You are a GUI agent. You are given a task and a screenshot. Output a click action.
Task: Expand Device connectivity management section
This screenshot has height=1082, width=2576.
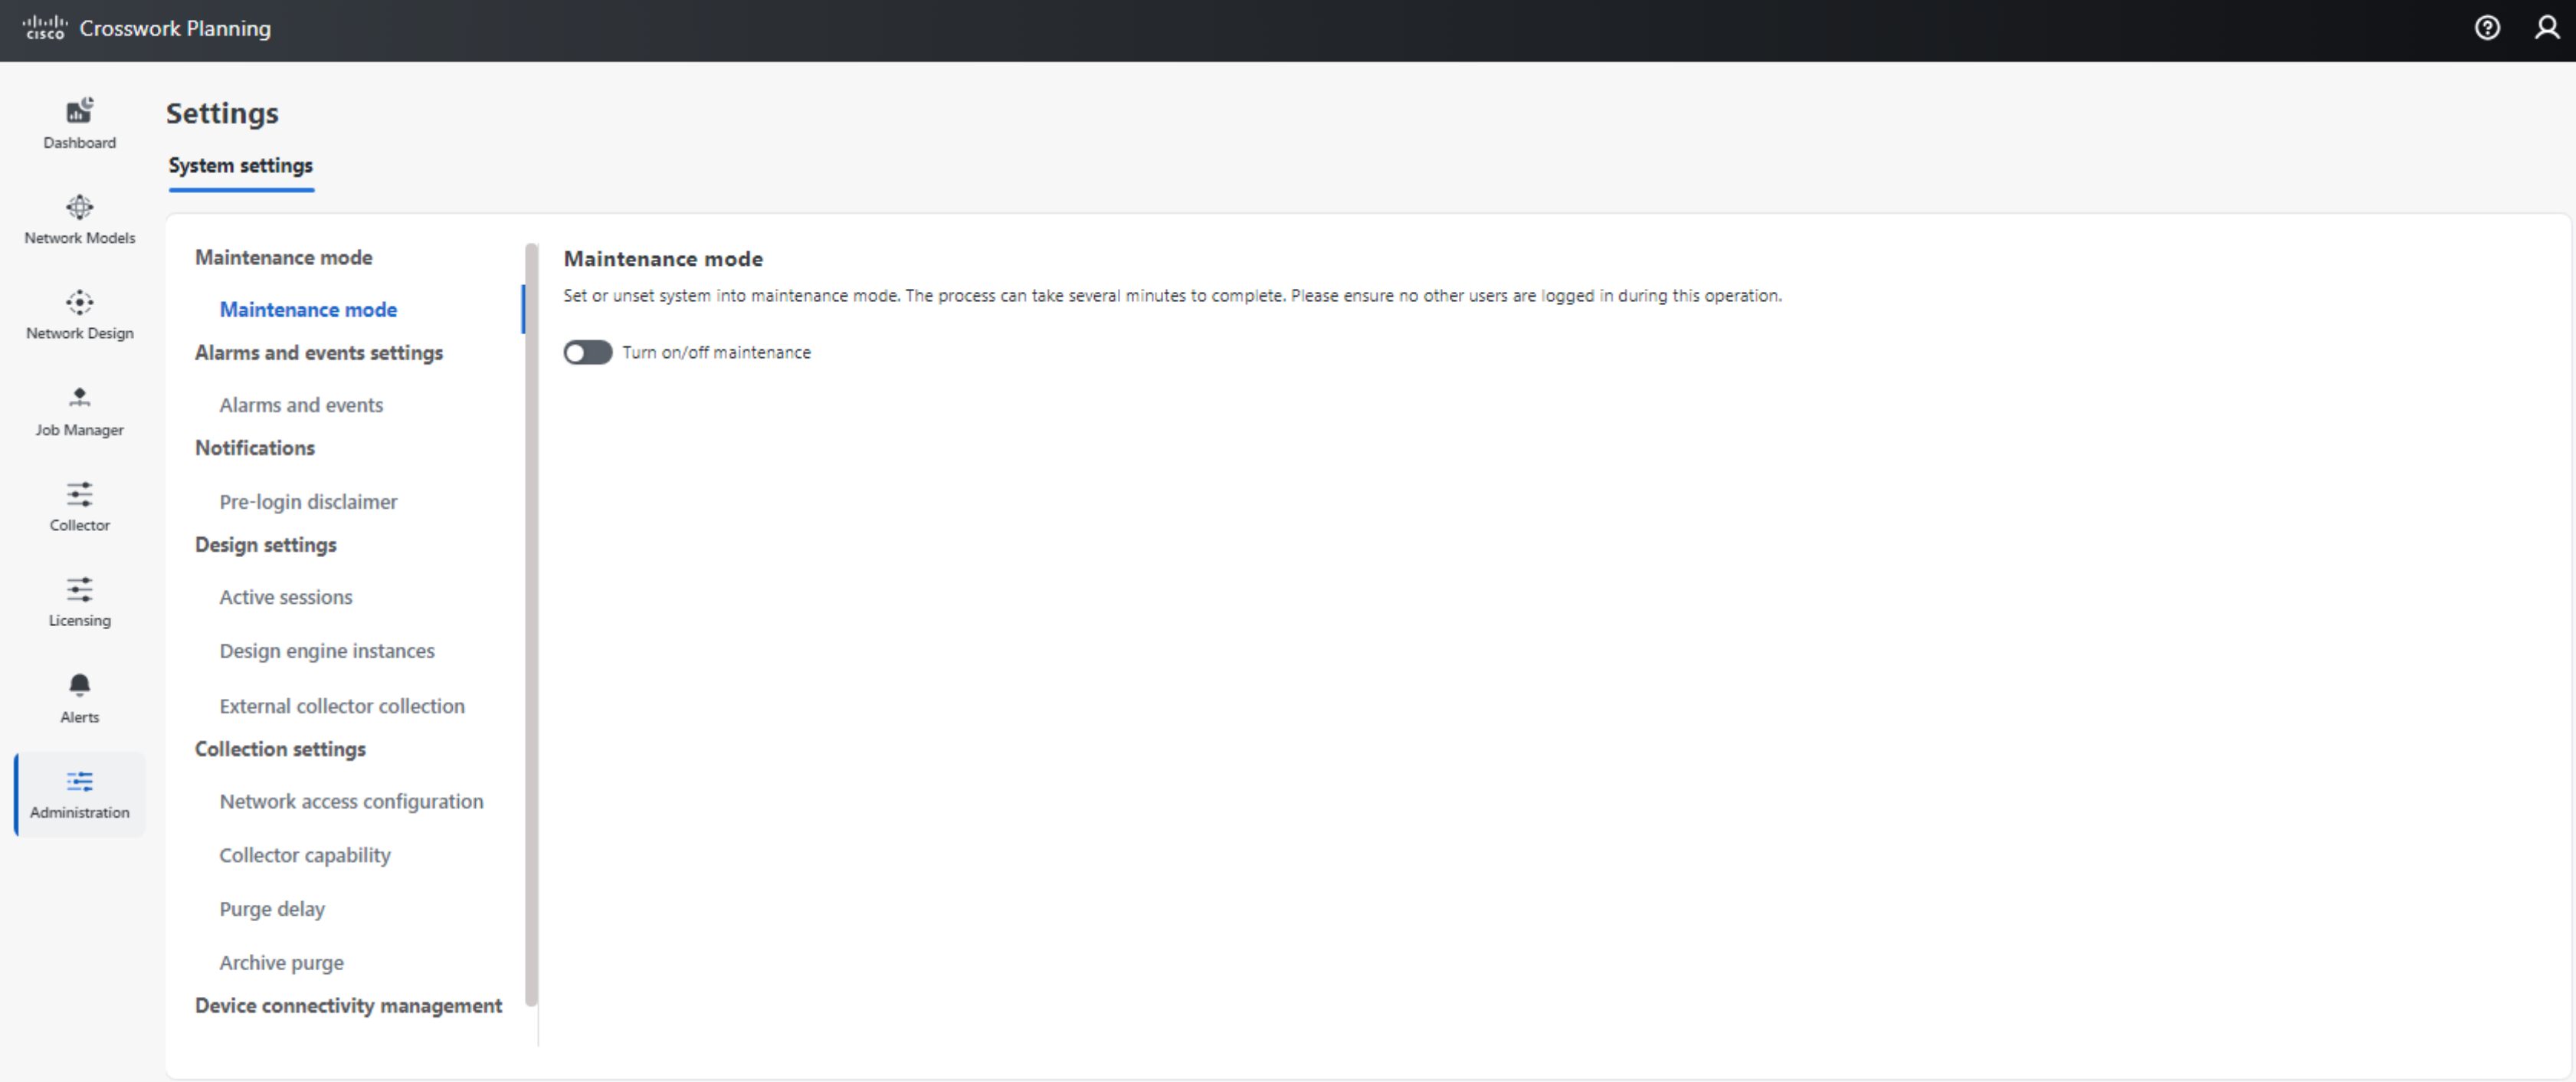pos(348,1006)
